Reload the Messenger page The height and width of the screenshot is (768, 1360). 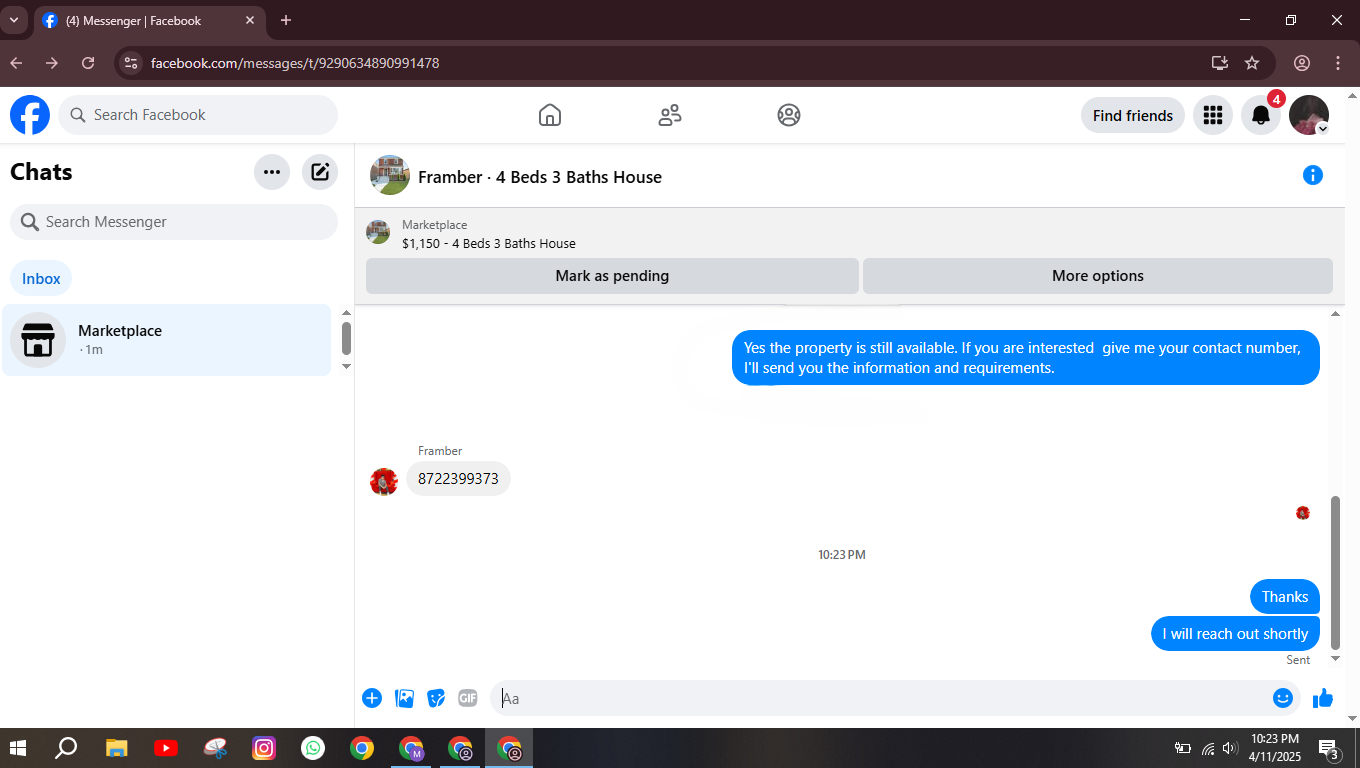[x=88, y=63]
